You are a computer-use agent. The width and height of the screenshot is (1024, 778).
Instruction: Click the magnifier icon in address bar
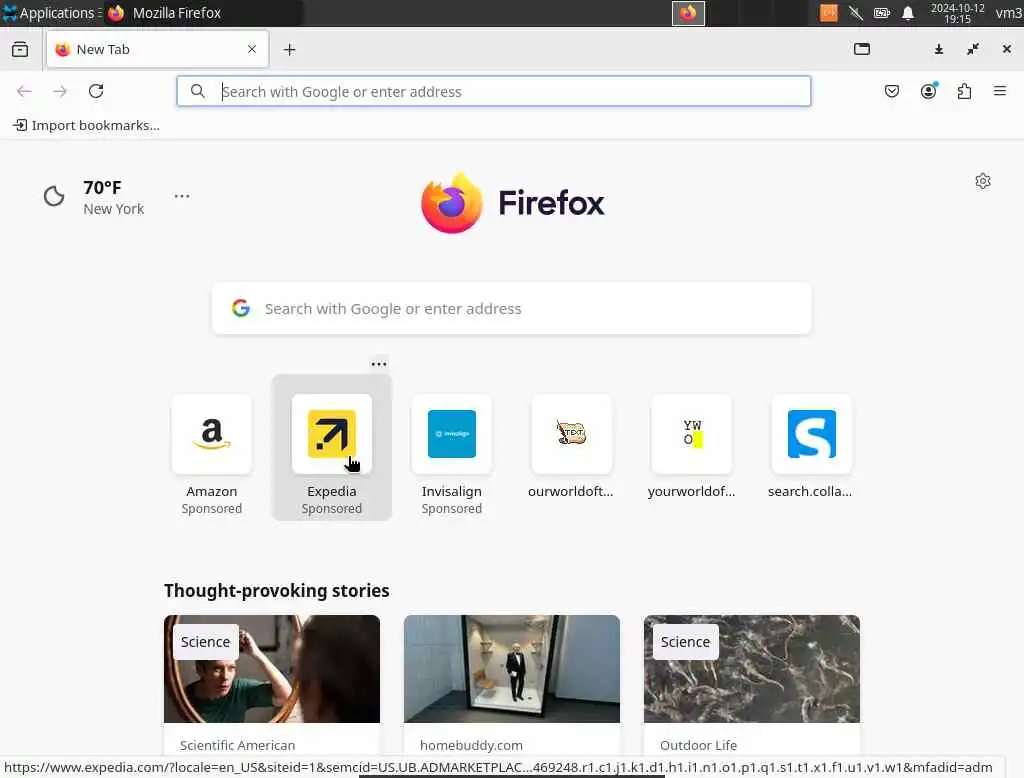198,91
